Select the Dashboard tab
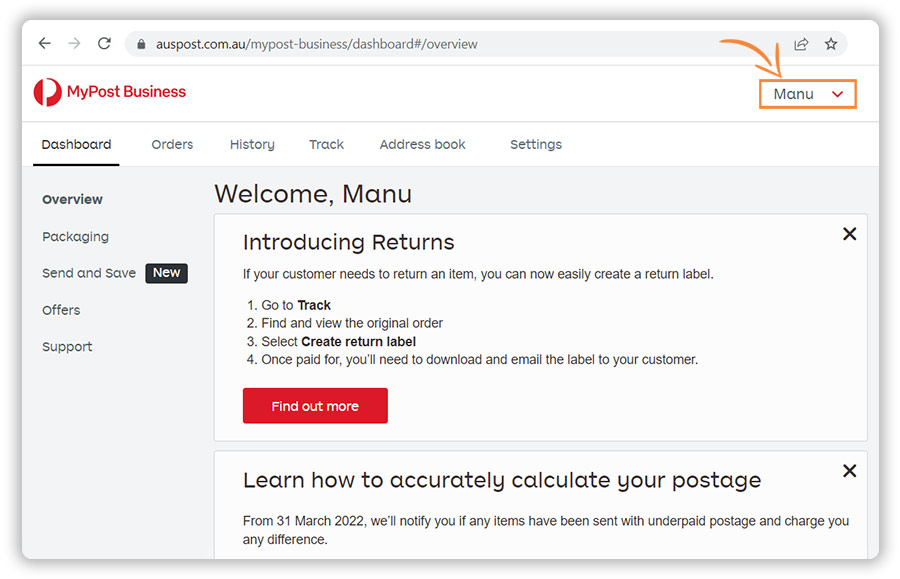900x579 pixels. tap(76, 145)
